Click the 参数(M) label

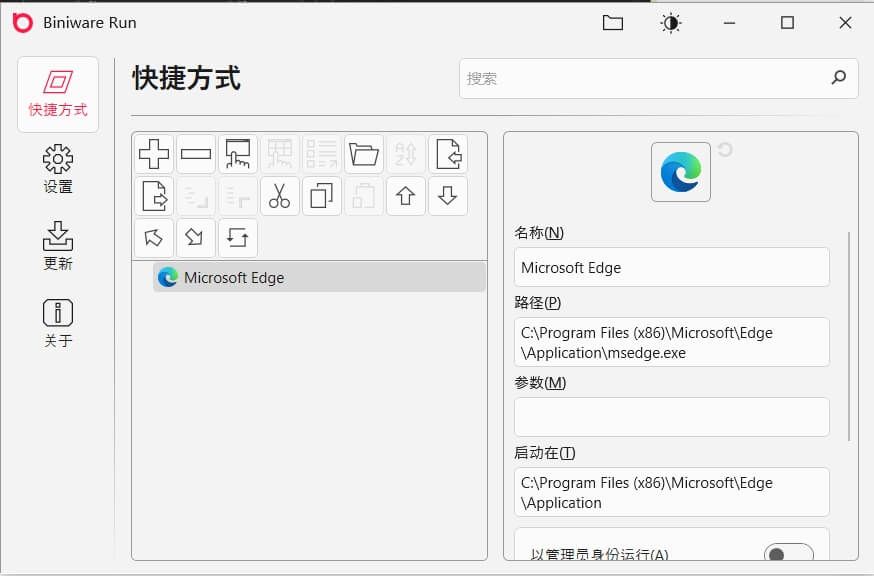[540, 383]
